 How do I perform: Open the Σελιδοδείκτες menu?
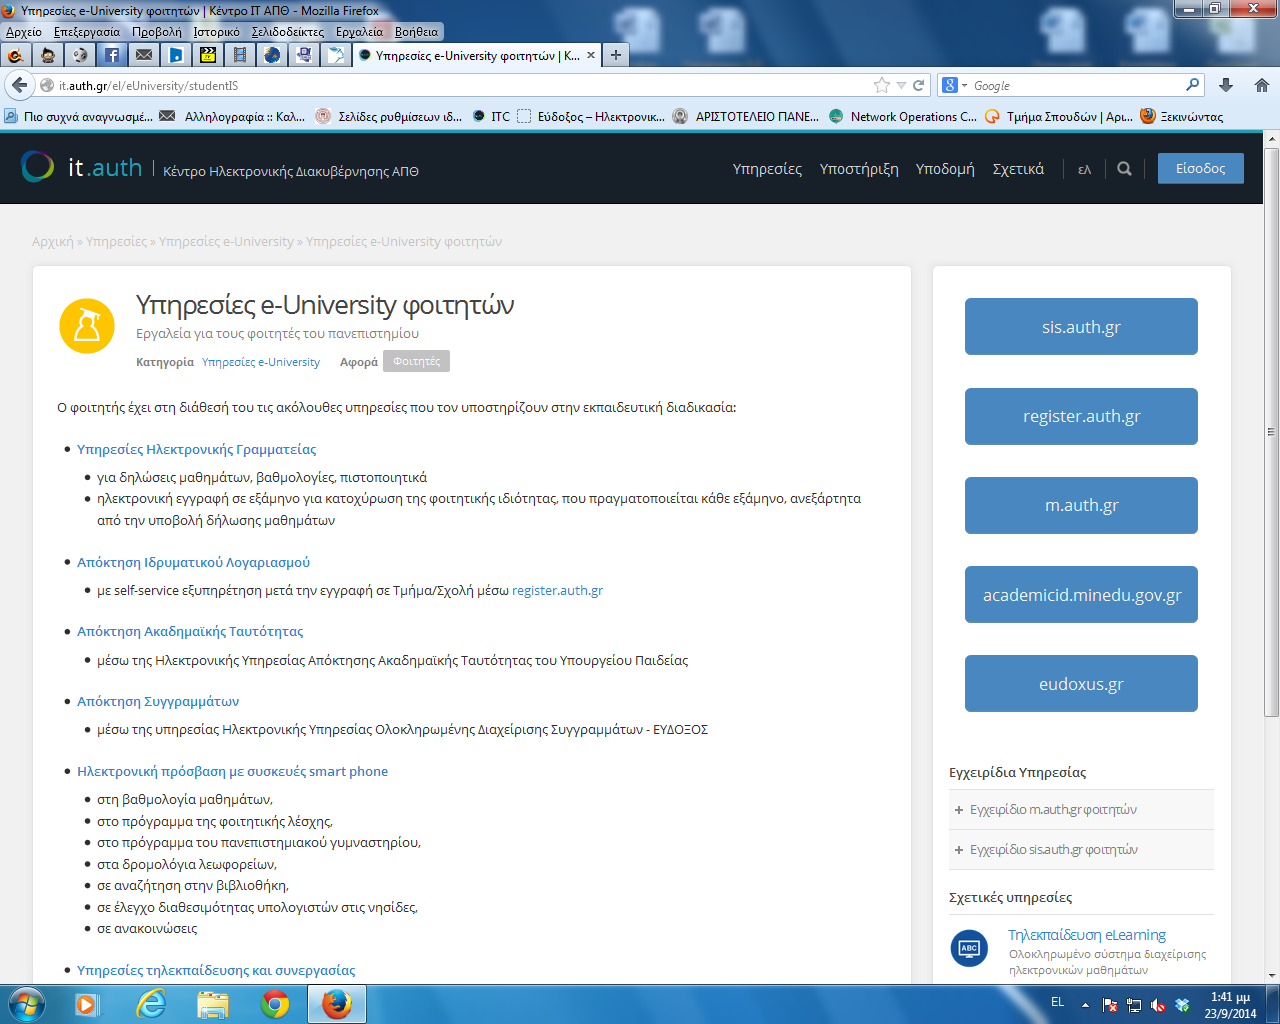click(x=288, y=31)
